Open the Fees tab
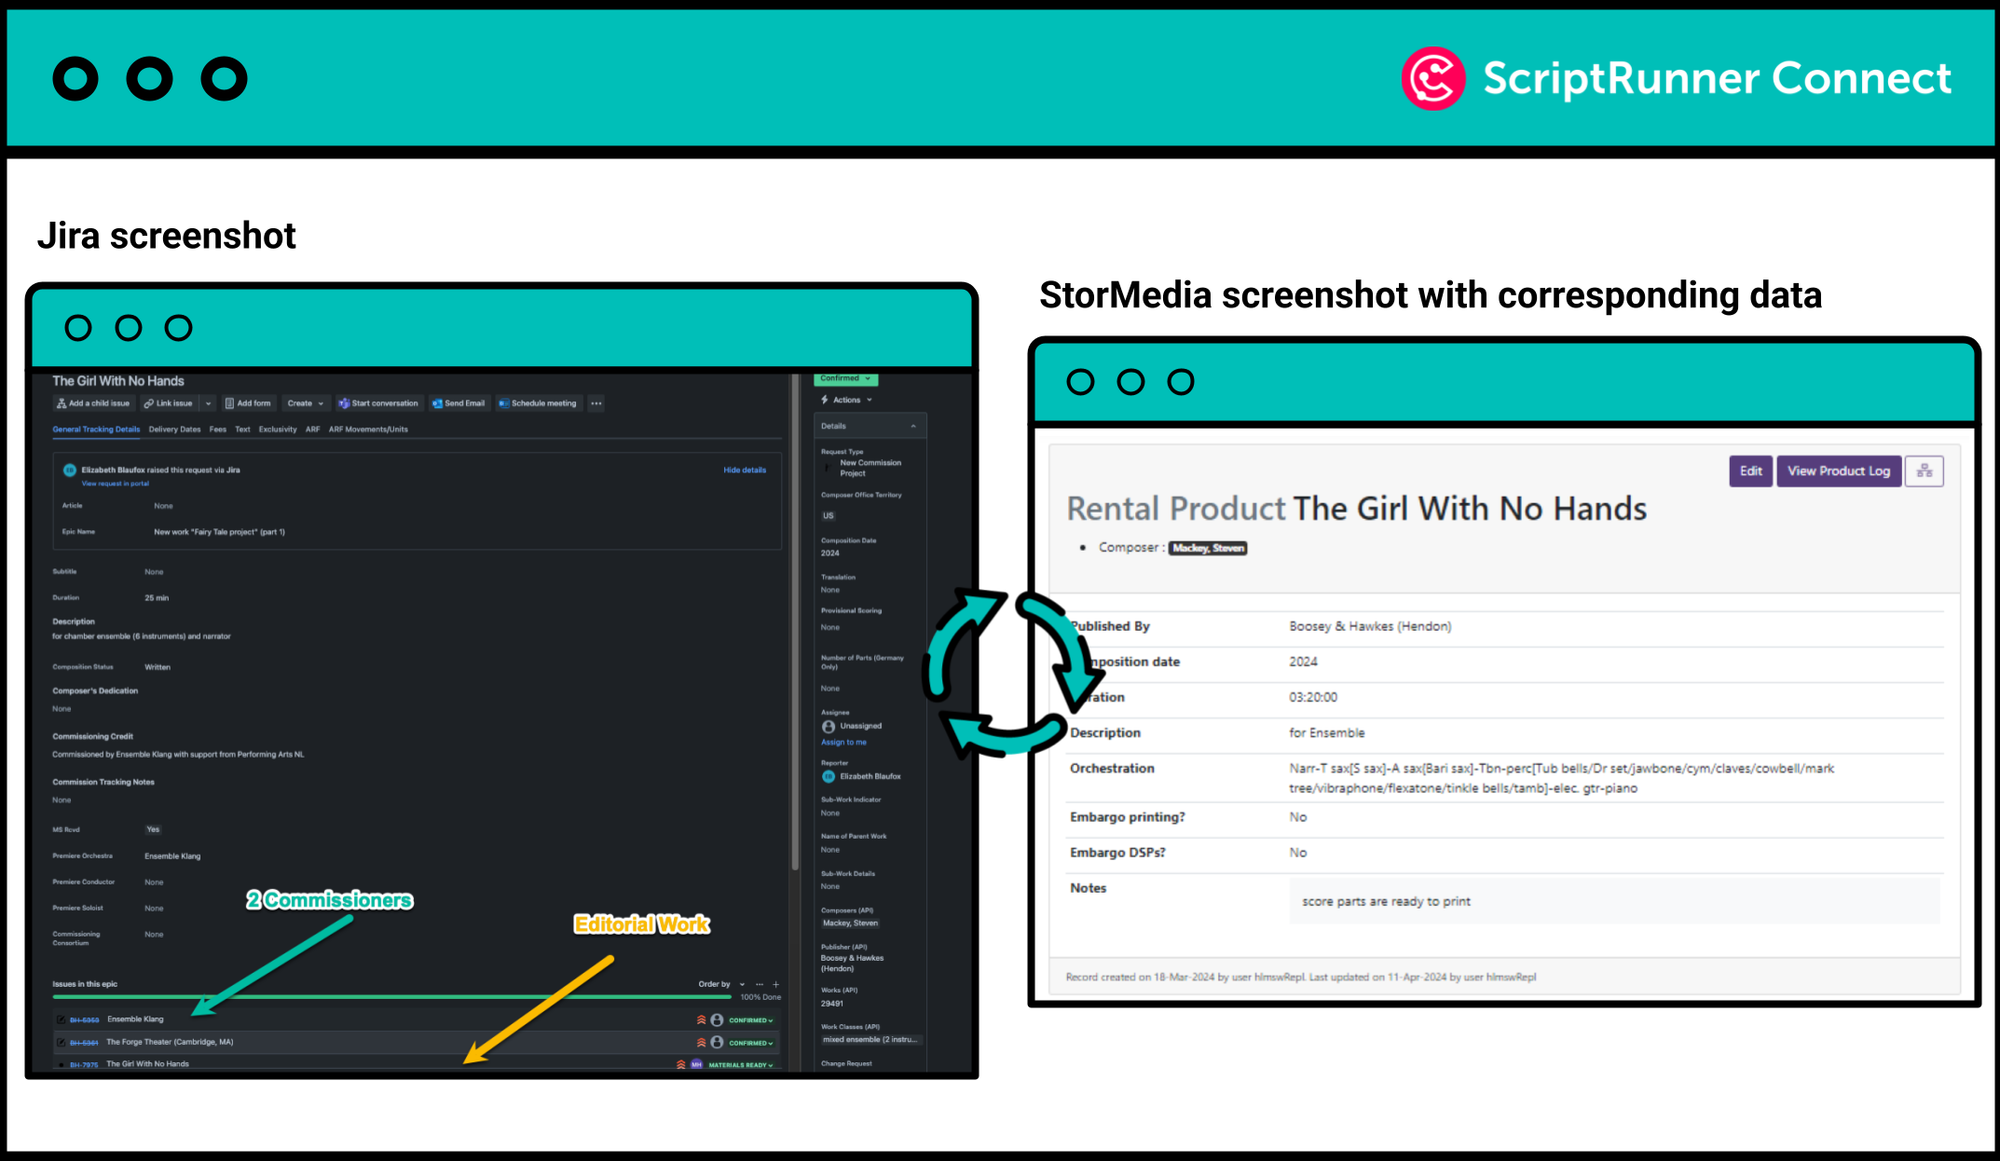2000x1161 pixels. pyautogui.click(x=217, y=430)
